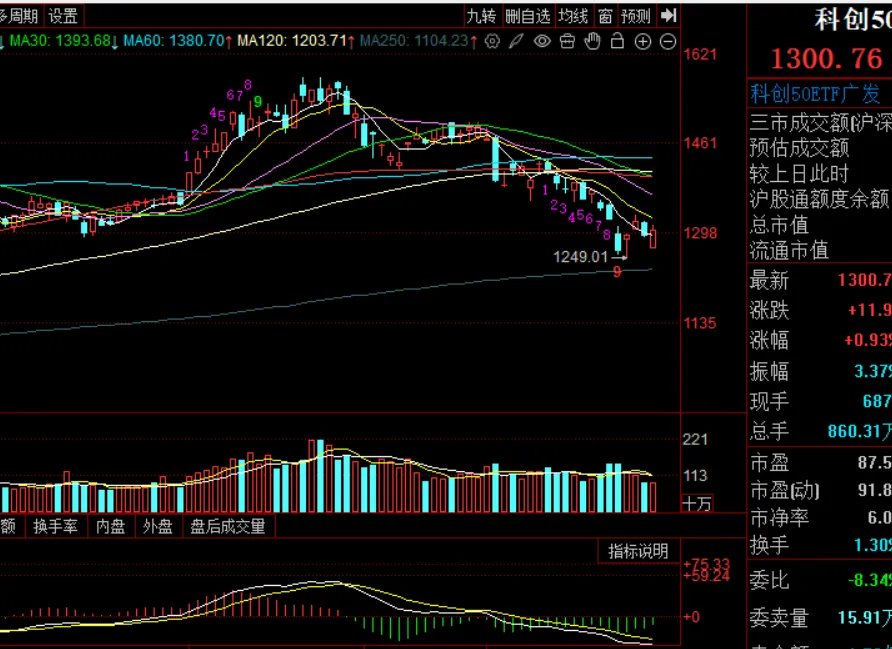
Task: Click the 市盈(动) row label
Action: pos(785,490)
